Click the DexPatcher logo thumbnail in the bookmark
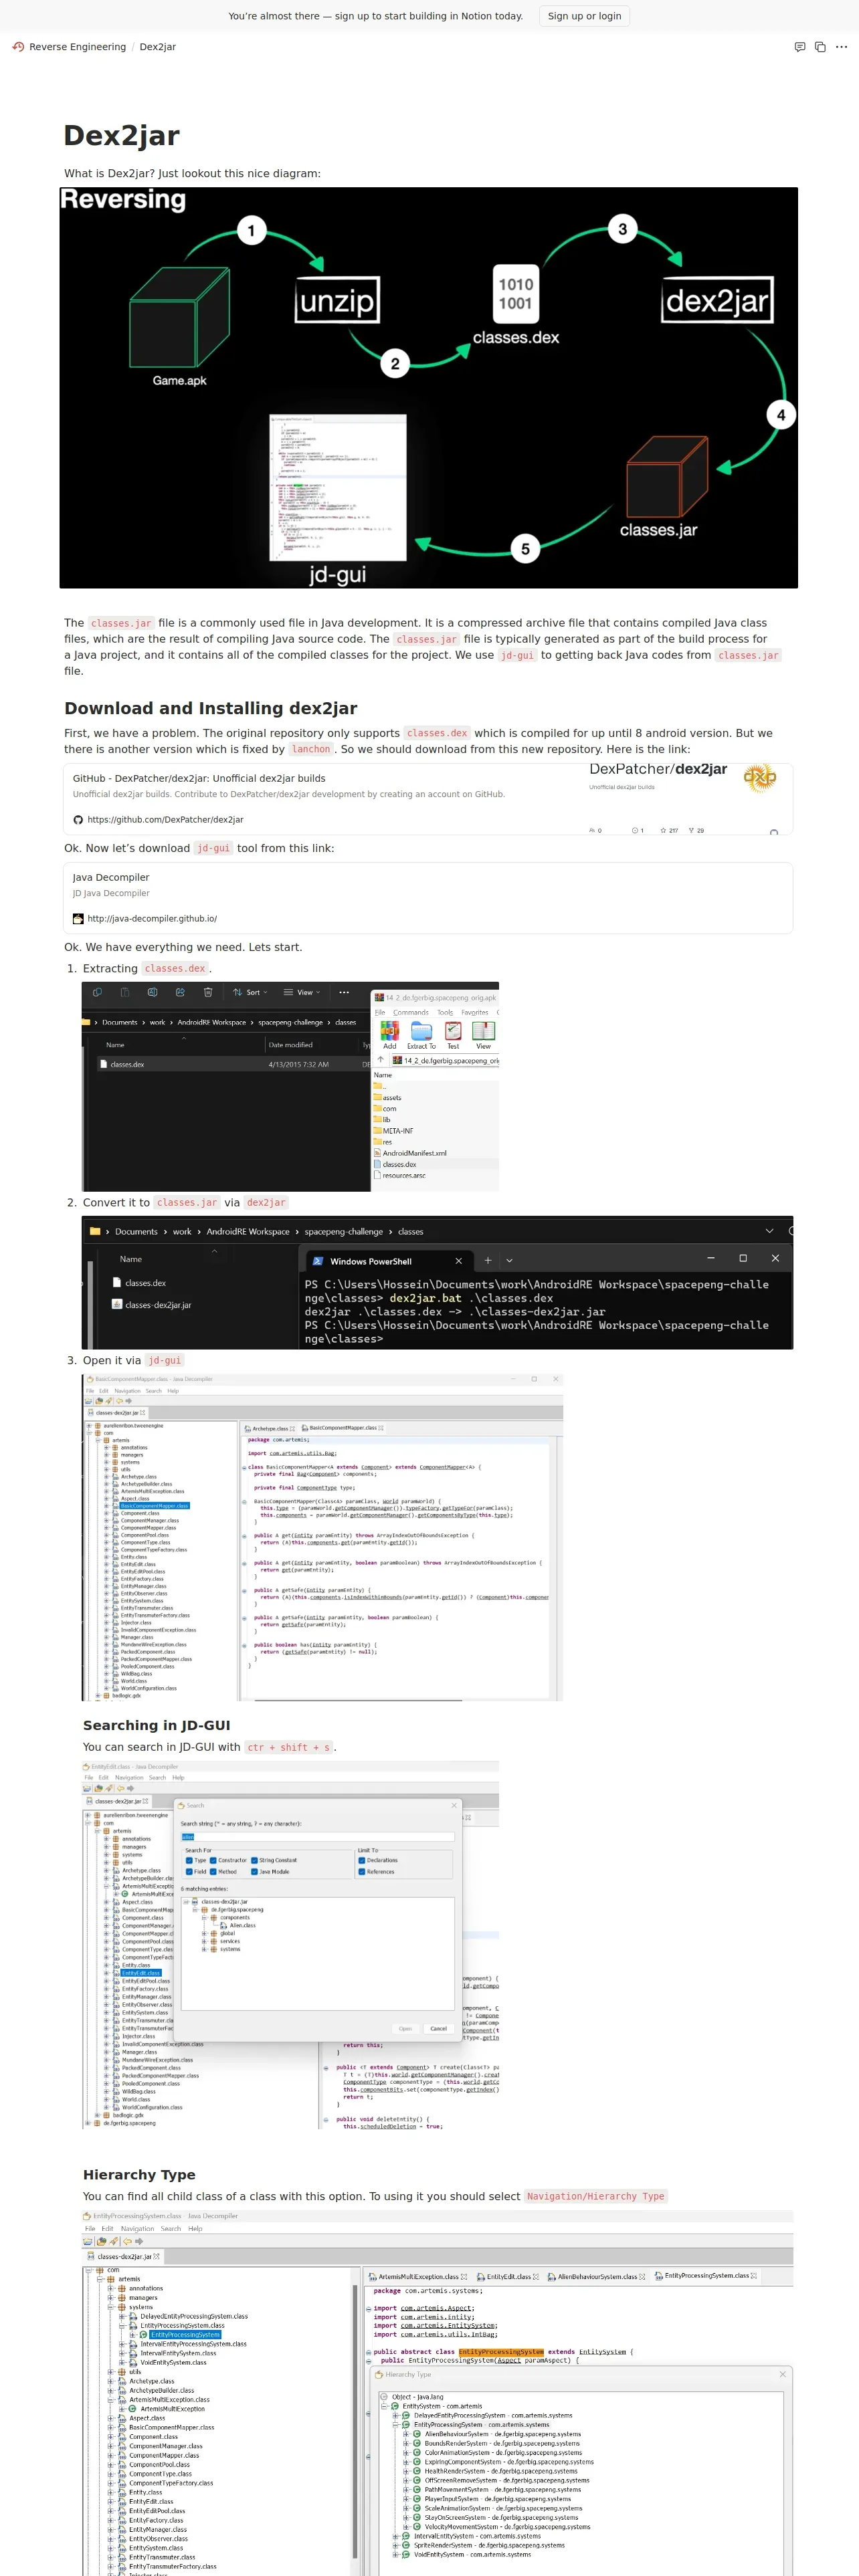Screen dimensions: 859x2576 760,777
